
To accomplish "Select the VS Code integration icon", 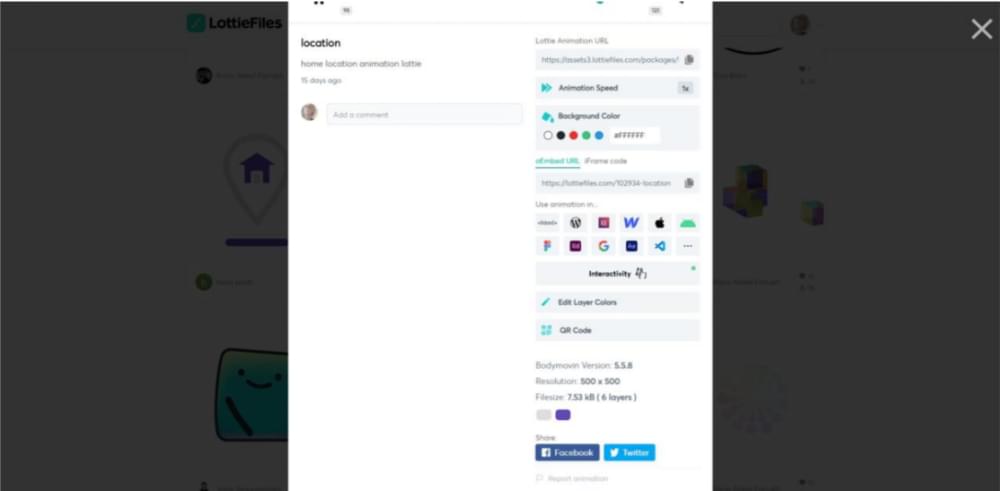I will coord(659,246).
